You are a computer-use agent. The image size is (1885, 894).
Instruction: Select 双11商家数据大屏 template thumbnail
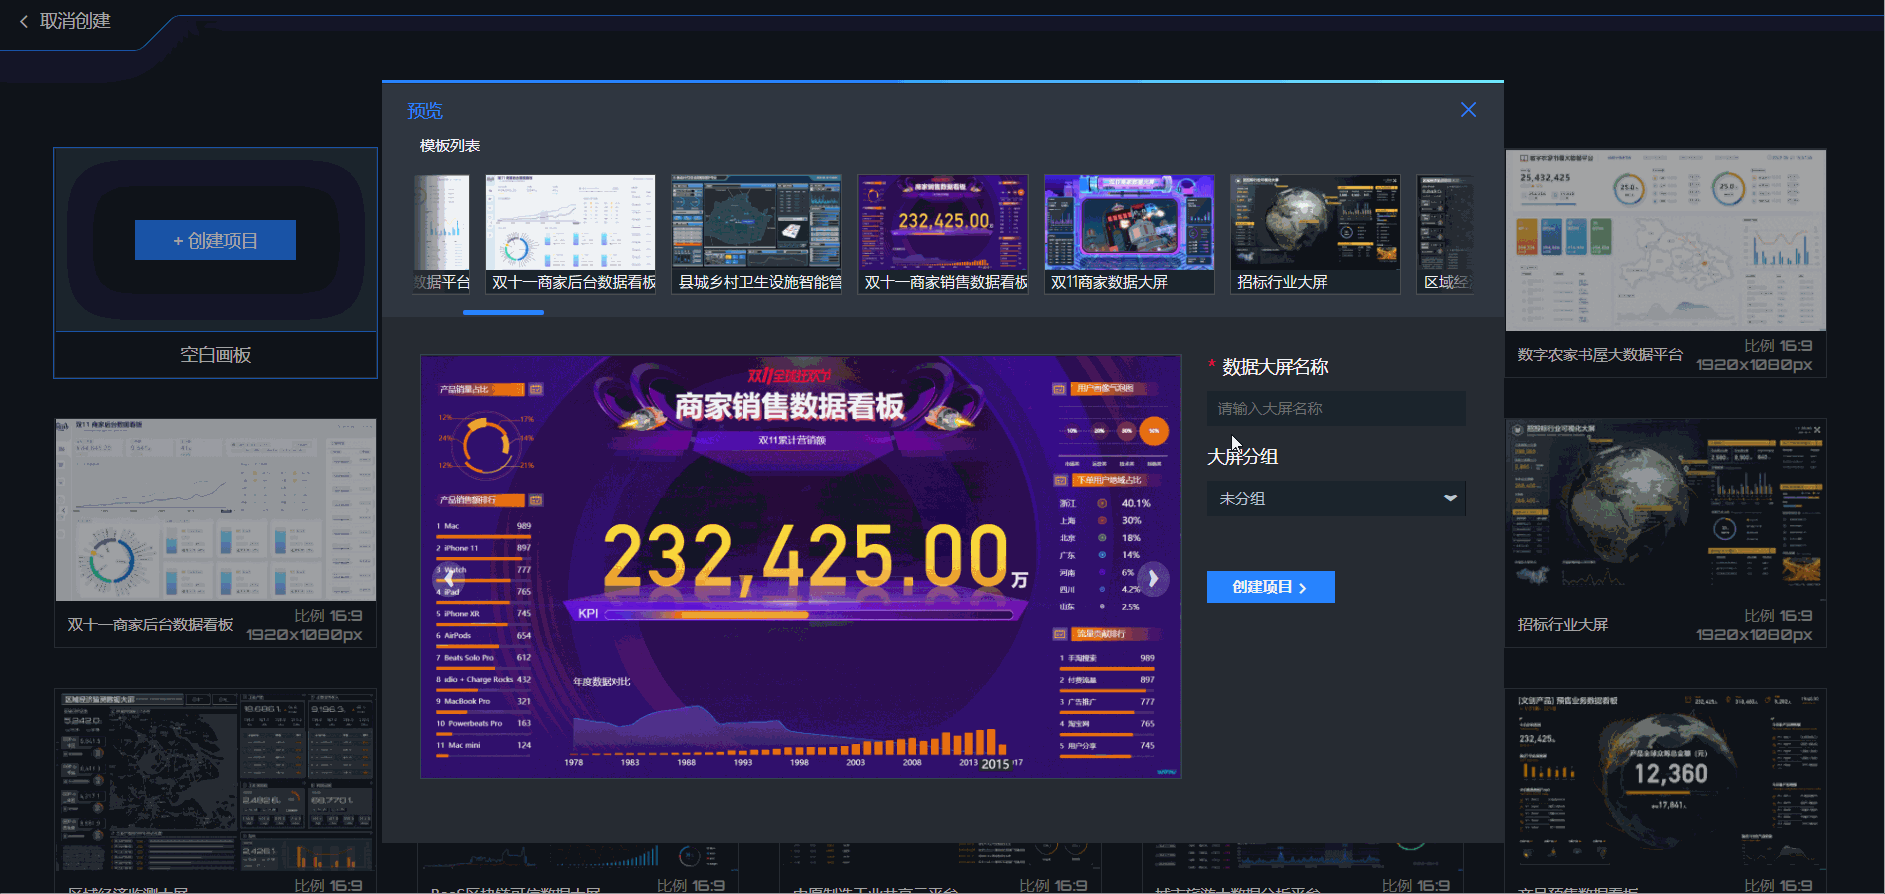click(1129, 234)
